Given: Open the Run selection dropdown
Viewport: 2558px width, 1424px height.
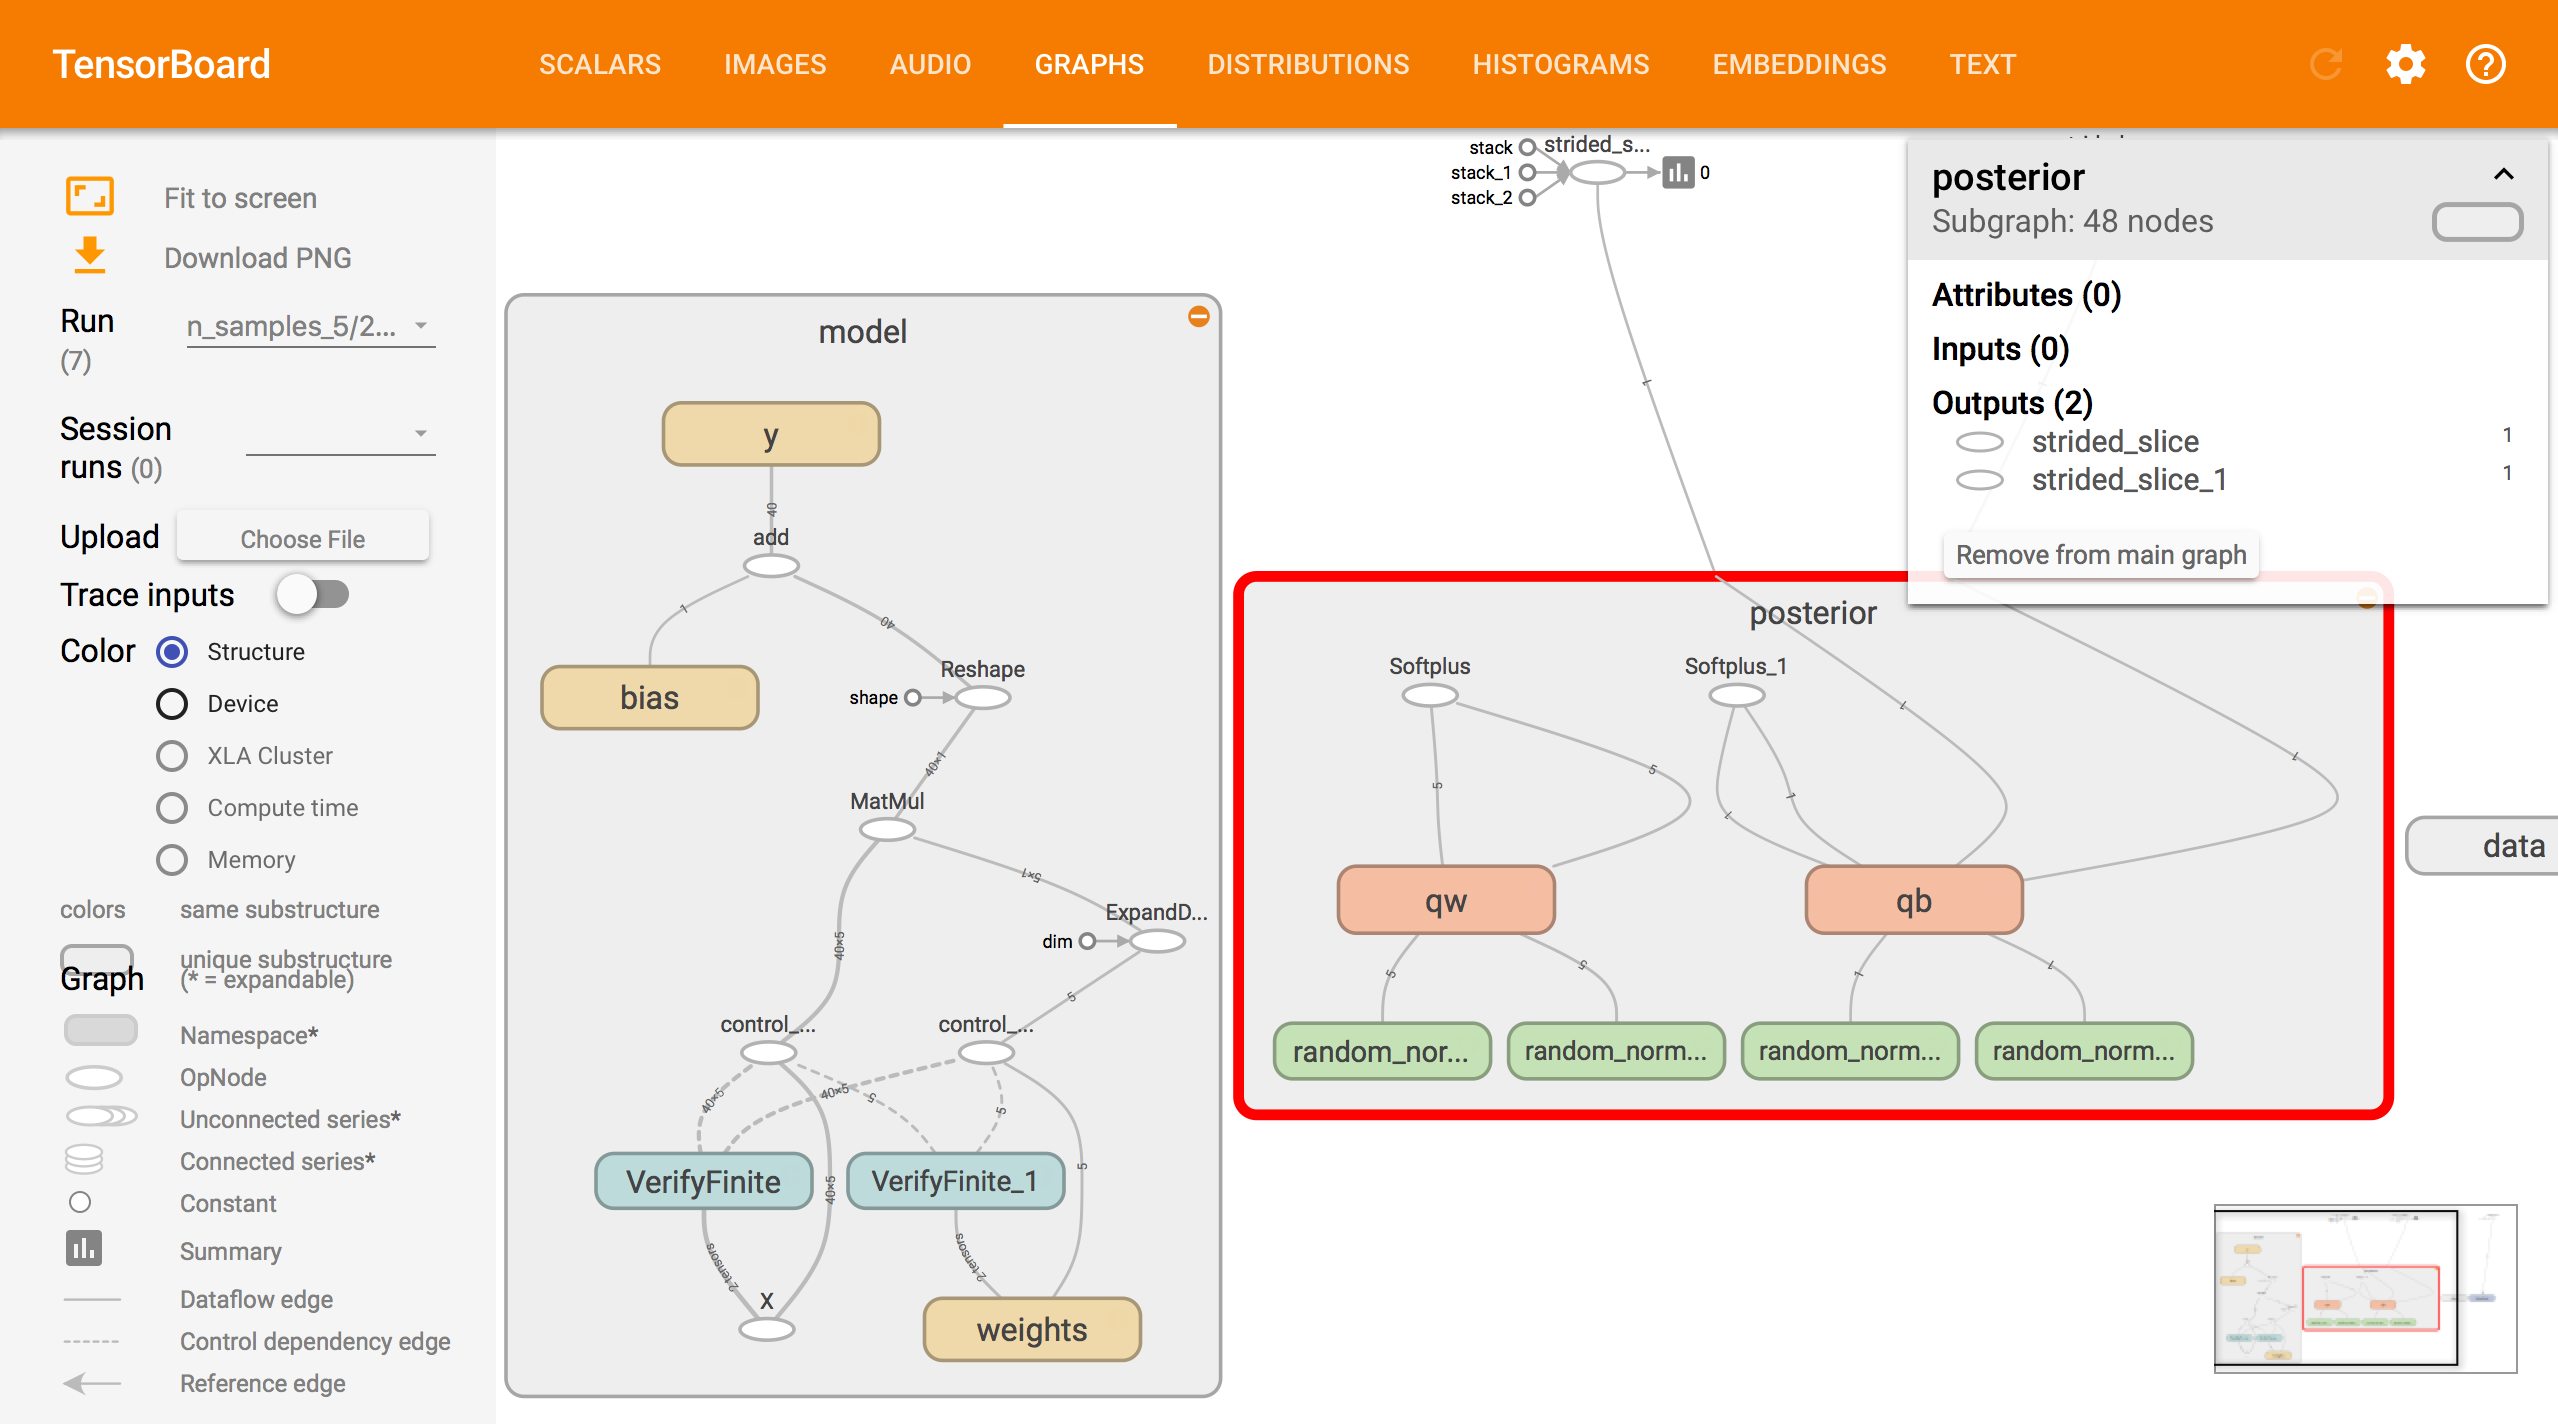Looking at the screenshot, I should (310, 326).
